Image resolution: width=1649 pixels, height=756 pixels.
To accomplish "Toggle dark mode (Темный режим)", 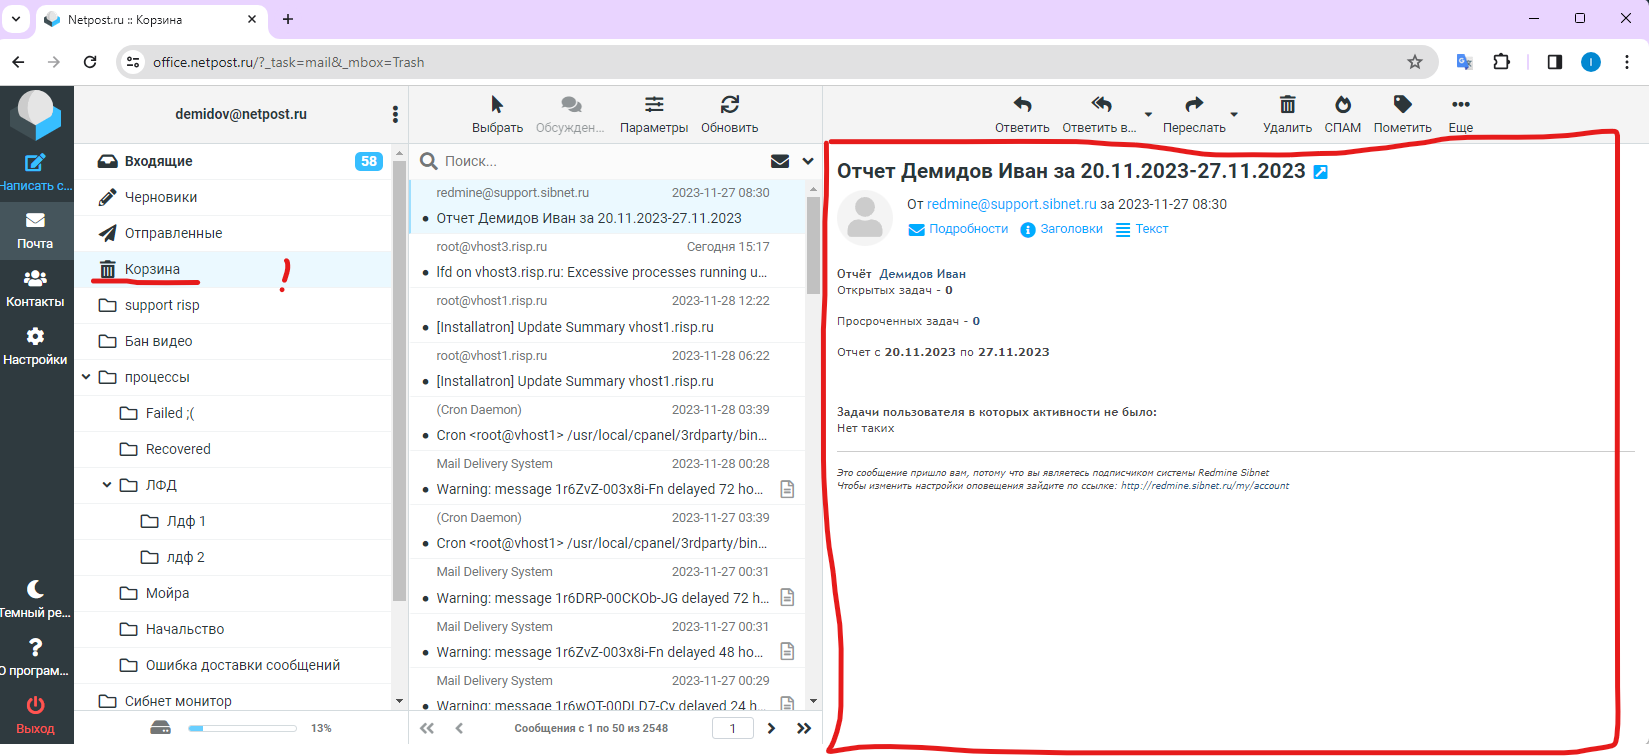I will click(35, 598).
